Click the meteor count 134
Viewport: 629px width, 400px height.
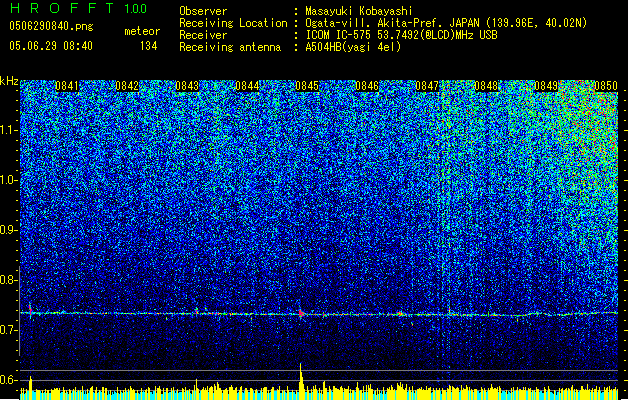[x=148, y=46]
